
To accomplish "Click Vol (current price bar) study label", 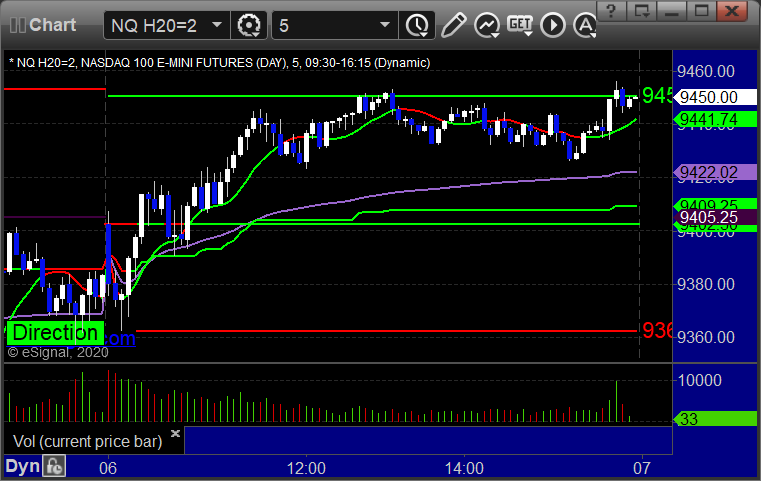I will 87,441.
